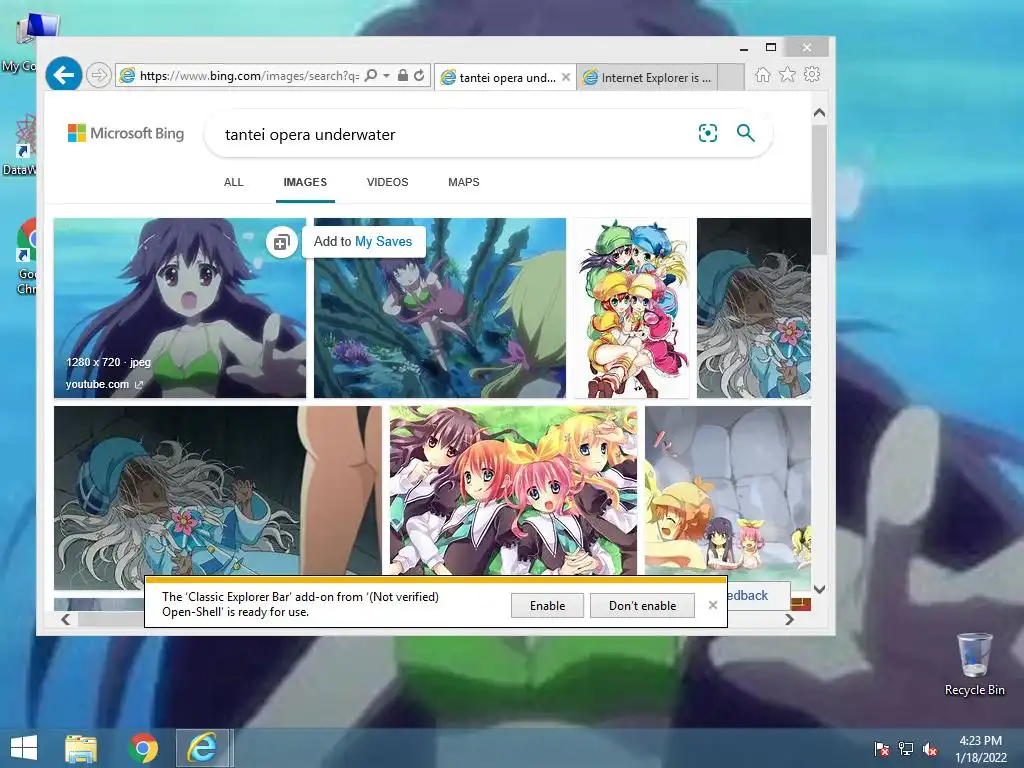The height and width of the screenshot is (768, 1024).
Task: Open the hot spring bath scene thumbnail
Action: pyautogui.click(x=728, y=490)
